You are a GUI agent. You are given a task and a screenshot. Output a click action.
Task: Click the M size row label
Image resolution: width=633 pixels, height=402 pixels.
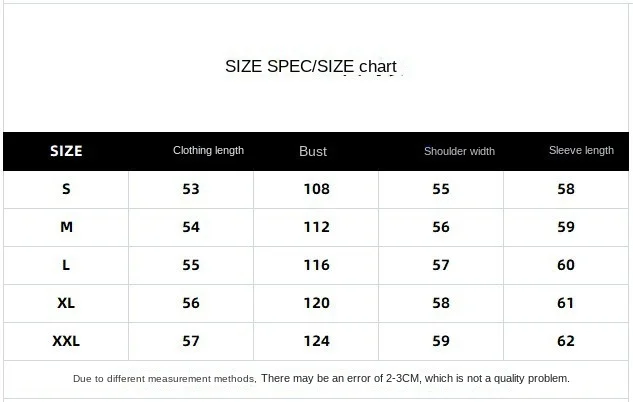click(66, 227)
